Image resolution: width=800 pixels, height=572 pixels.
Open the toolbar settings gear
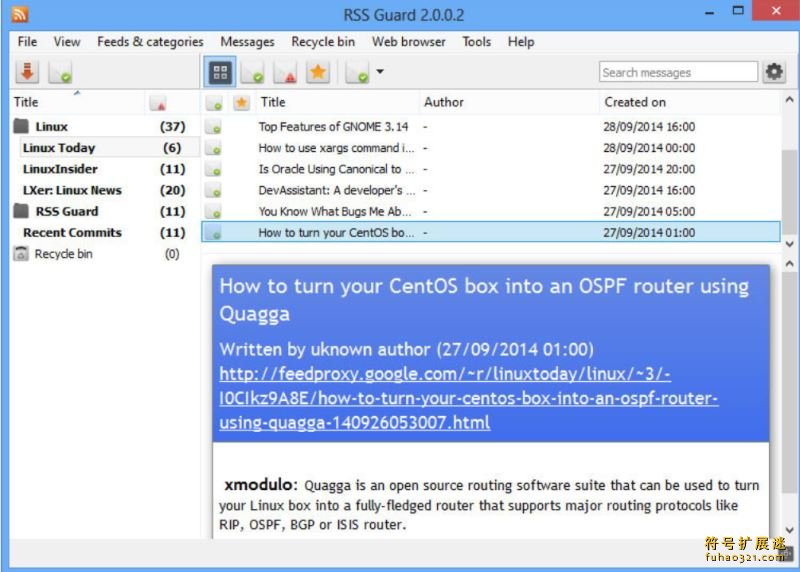(774, 72)
